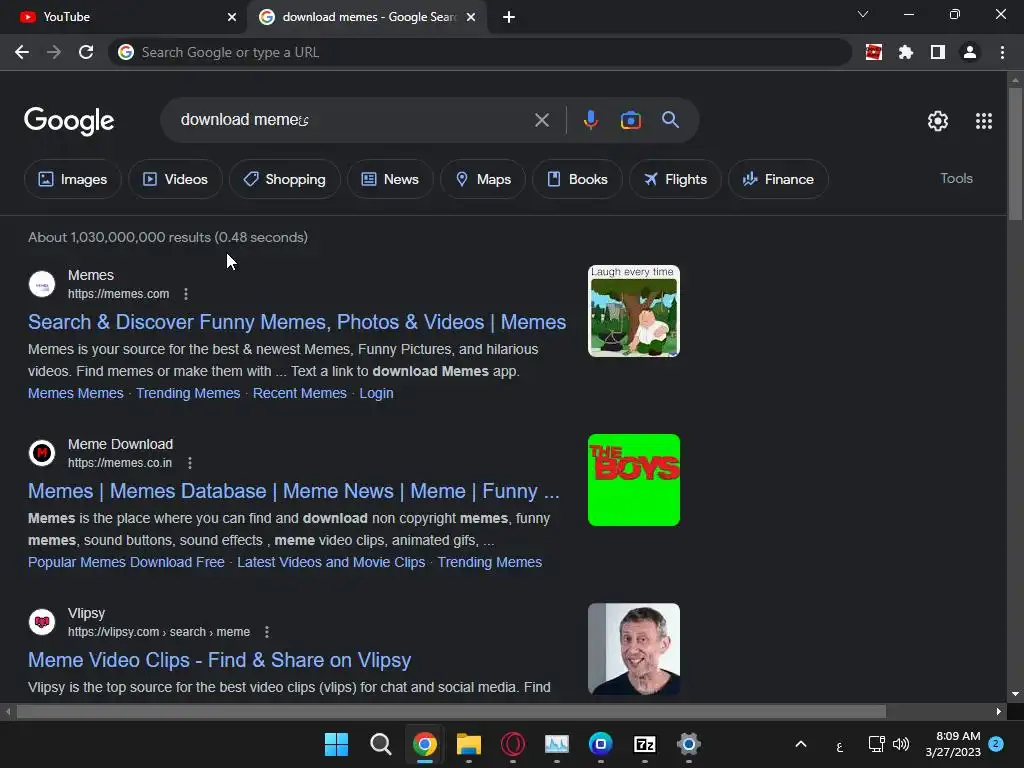Click inside the Google search input
Viewport: 1024px width, 768px height.
point(353,120)
